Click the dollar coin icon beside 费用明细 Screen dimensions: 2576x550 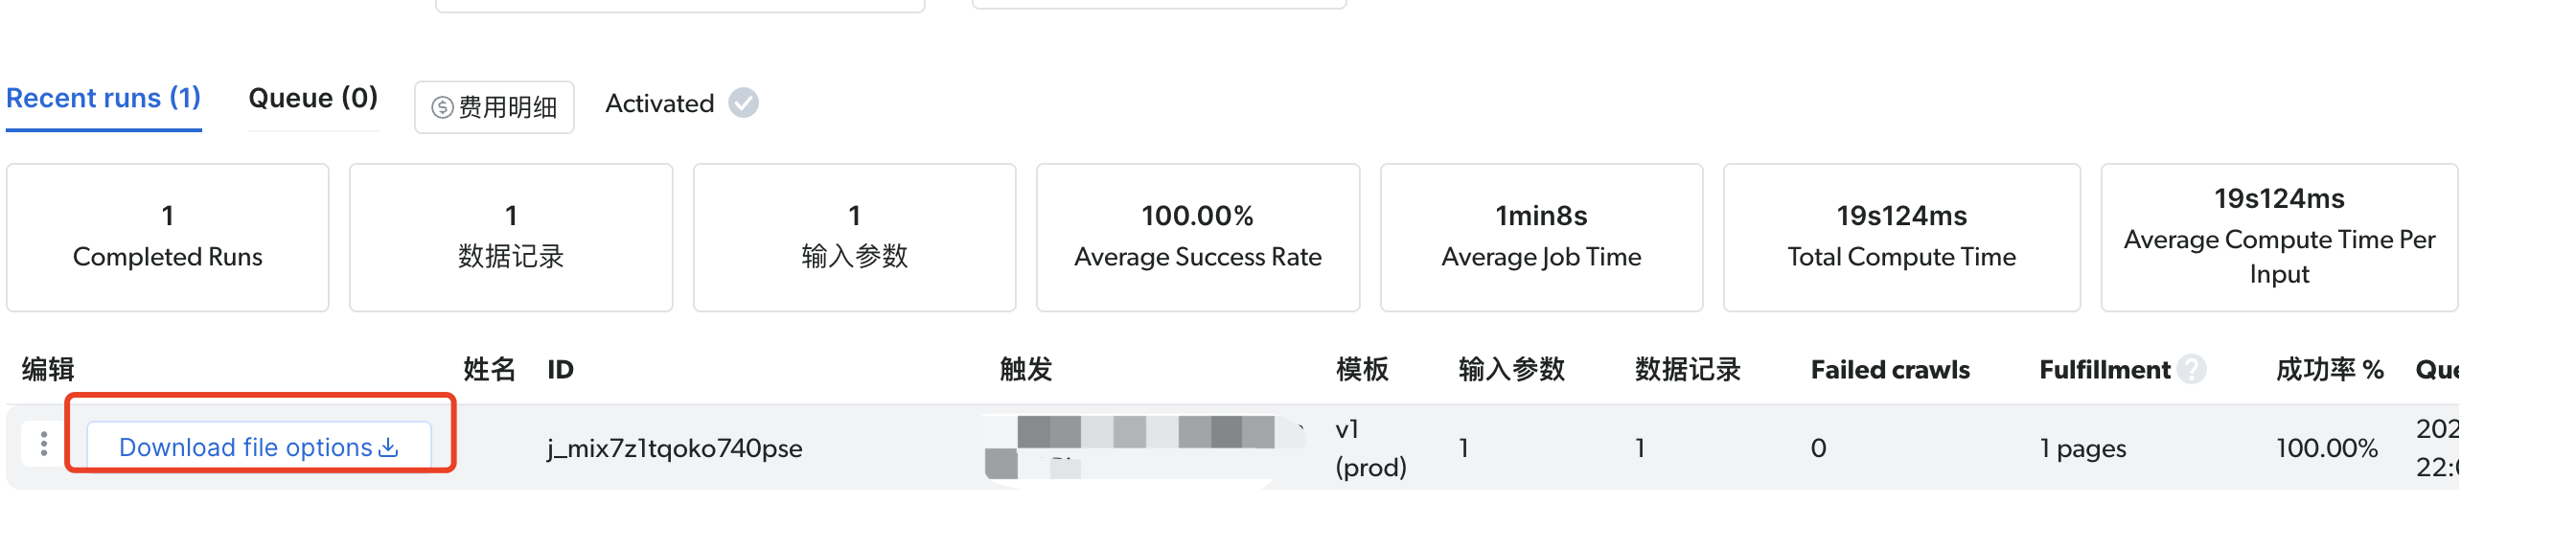pos(442,107)
